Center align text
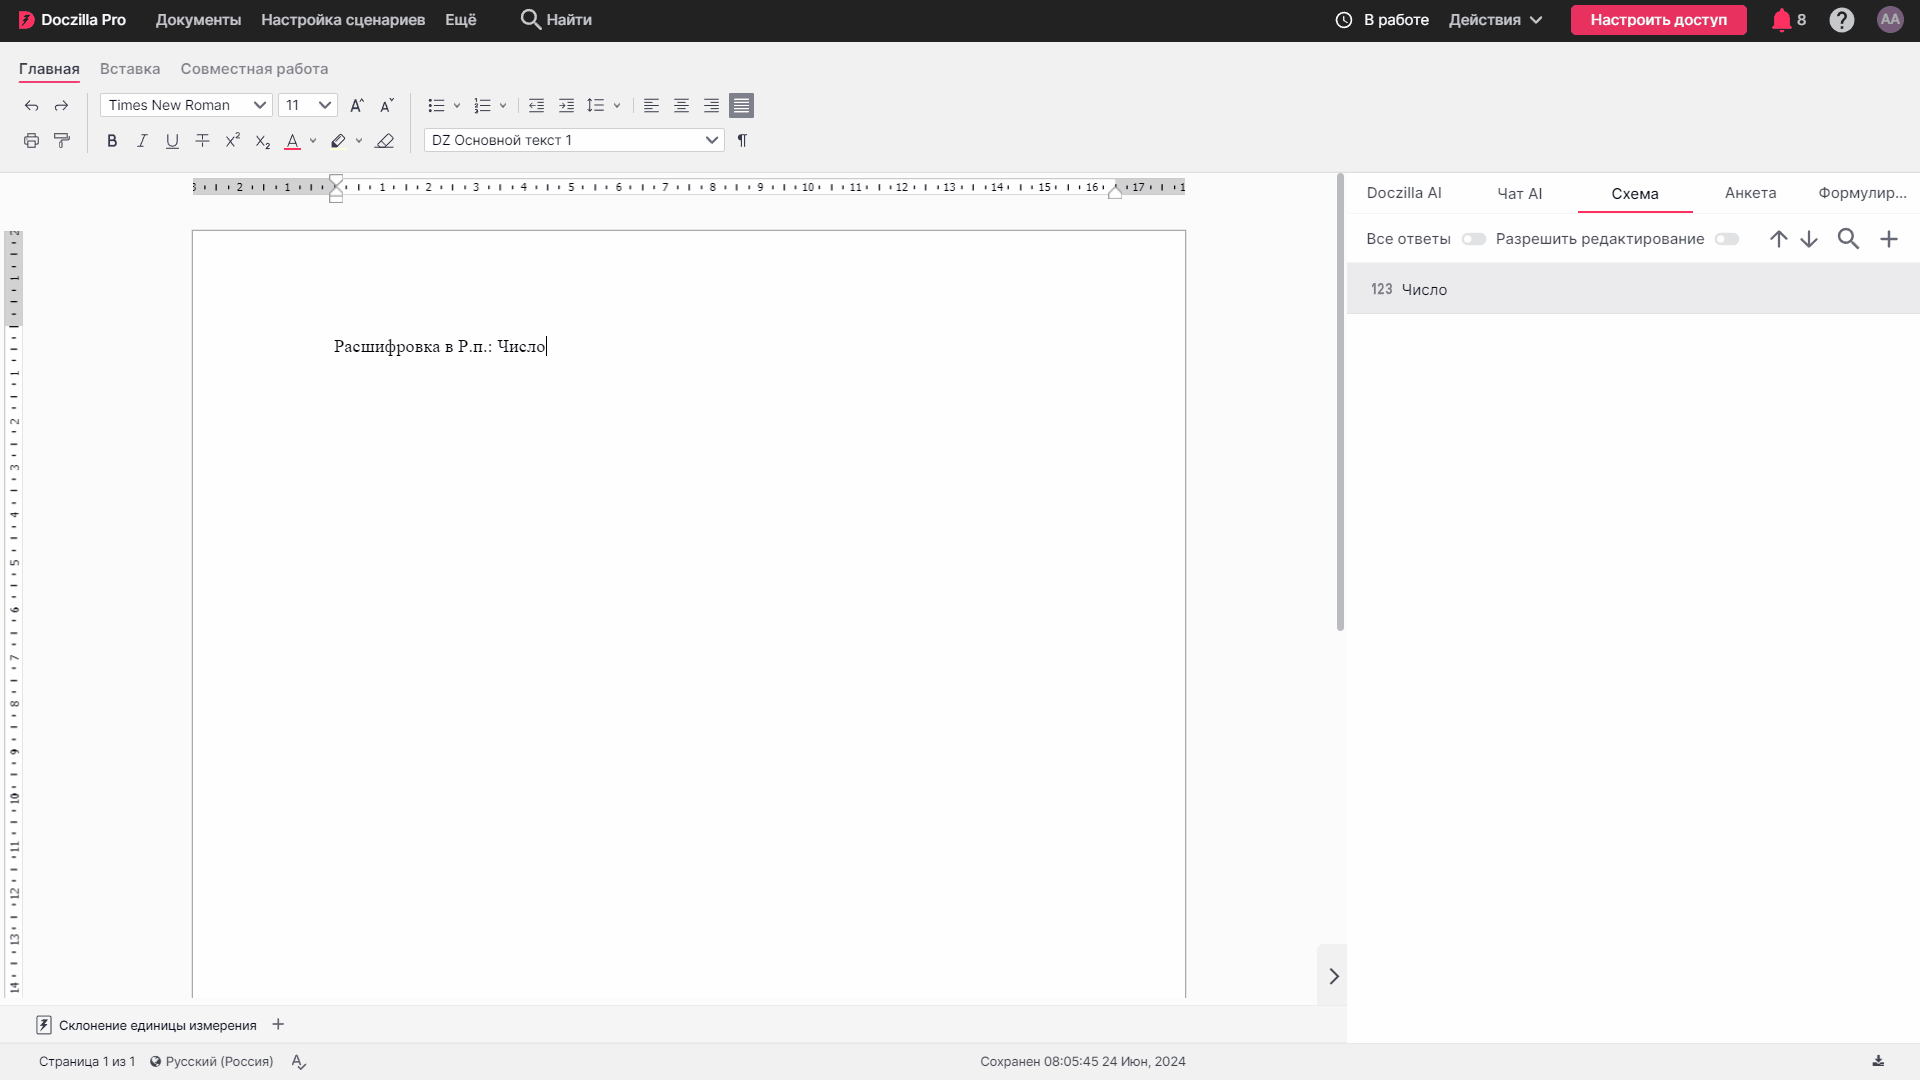This screenshot has width=1920, height=1080. [x=681, y=106]
